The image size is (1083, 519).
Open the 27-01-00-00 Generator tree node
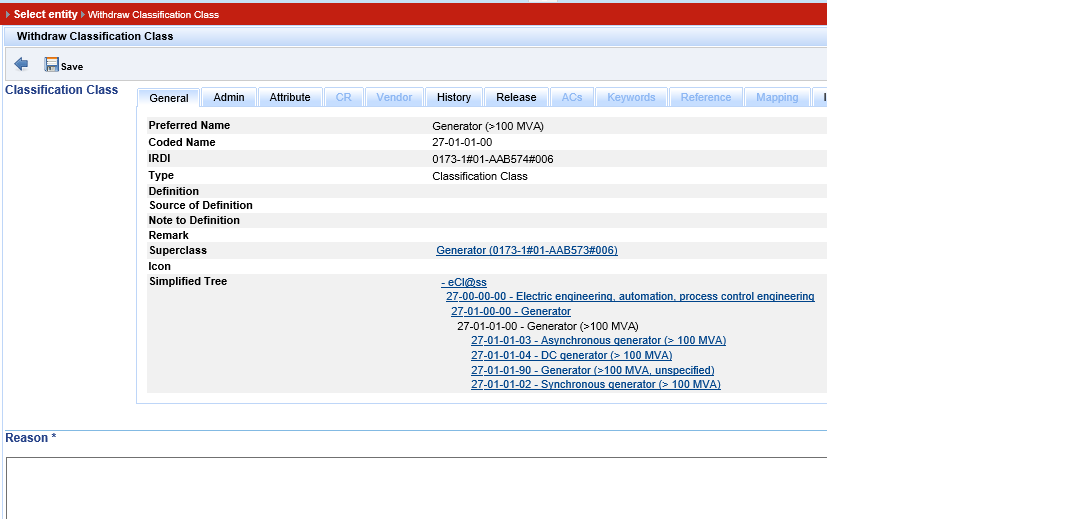510,311
